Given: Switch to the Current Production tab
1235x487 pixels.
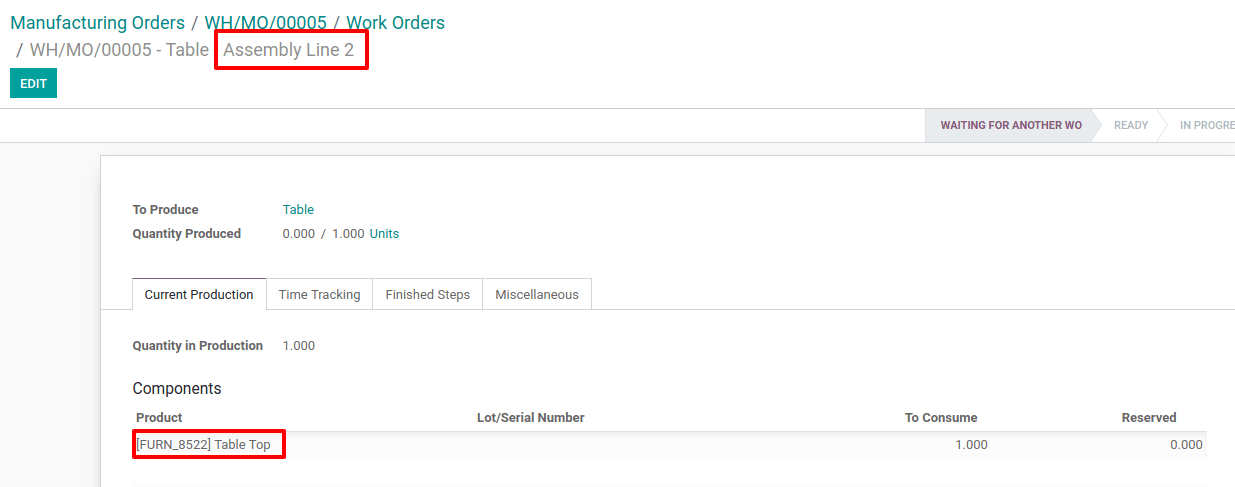Looking at the screenshot, I should pos(199,295).
